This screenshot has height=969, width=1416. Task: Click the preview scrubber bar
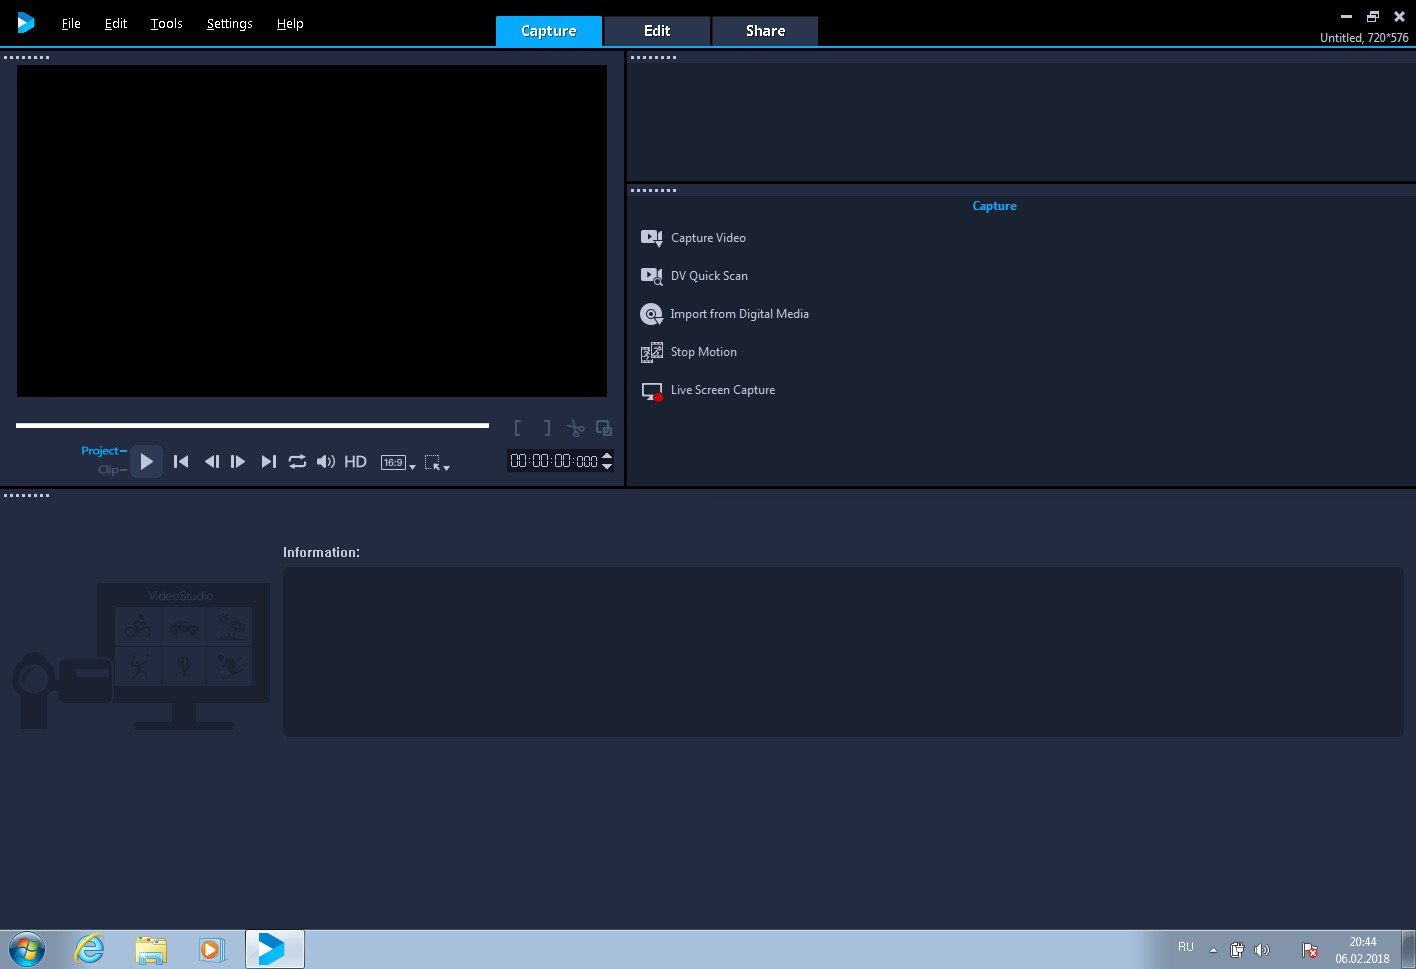click(252, 426)
